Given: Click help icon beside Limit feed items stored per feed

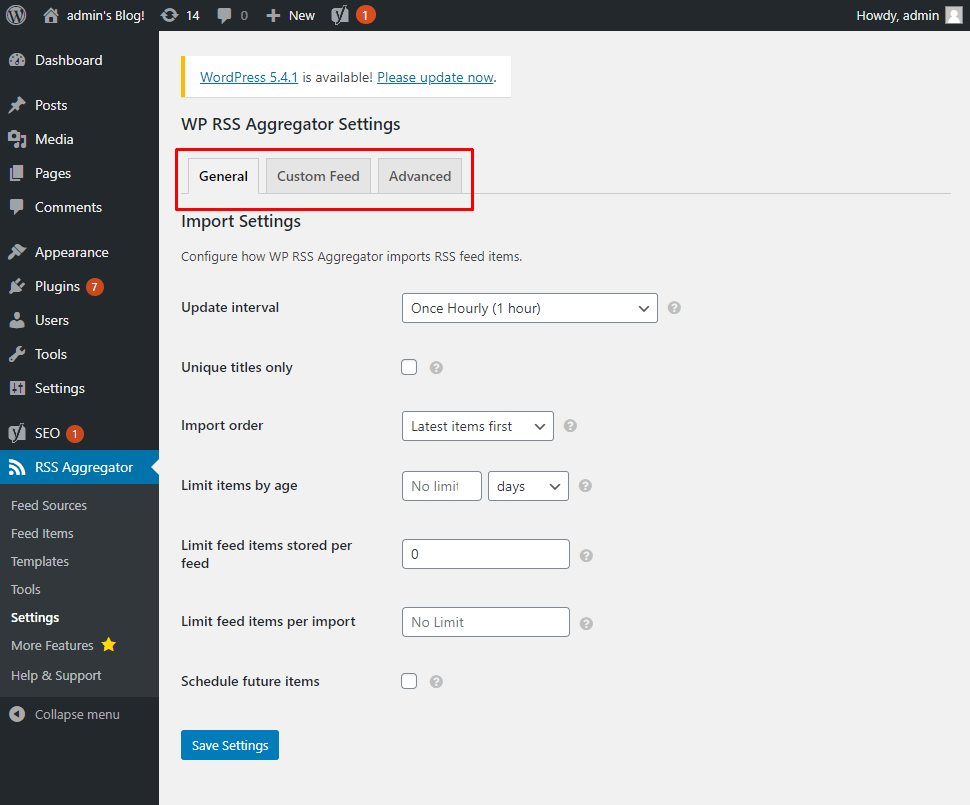Looking at the screenshot, I should [x=586, y=556].
